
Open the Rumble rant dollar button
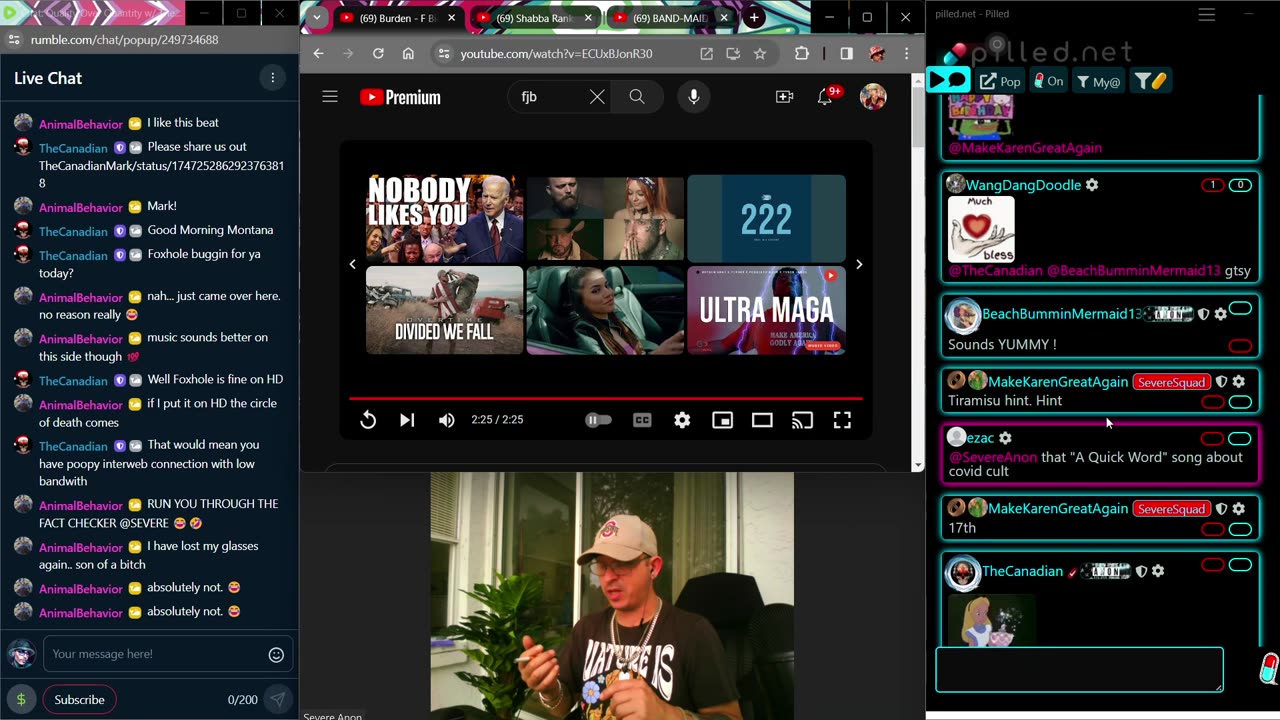pos(21,700)
